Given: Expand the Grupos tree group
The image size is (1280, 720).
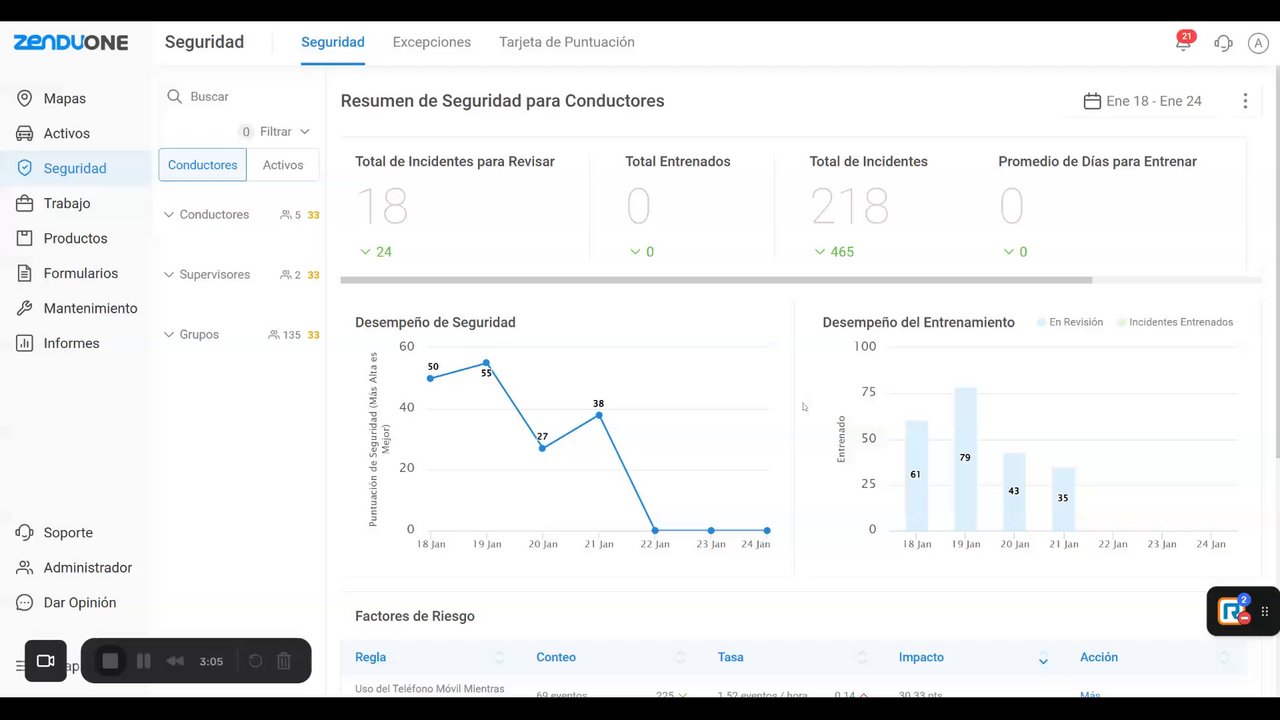Looking at the screenshot, I should click(169, 335).
